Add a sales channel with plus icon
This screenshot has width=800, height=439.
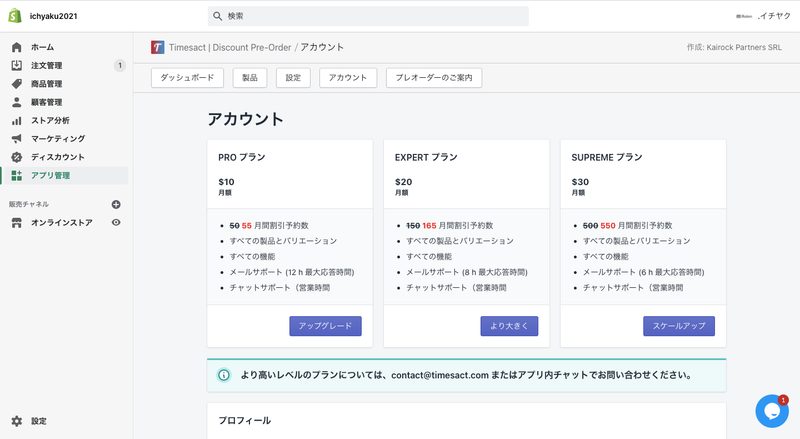116,204
